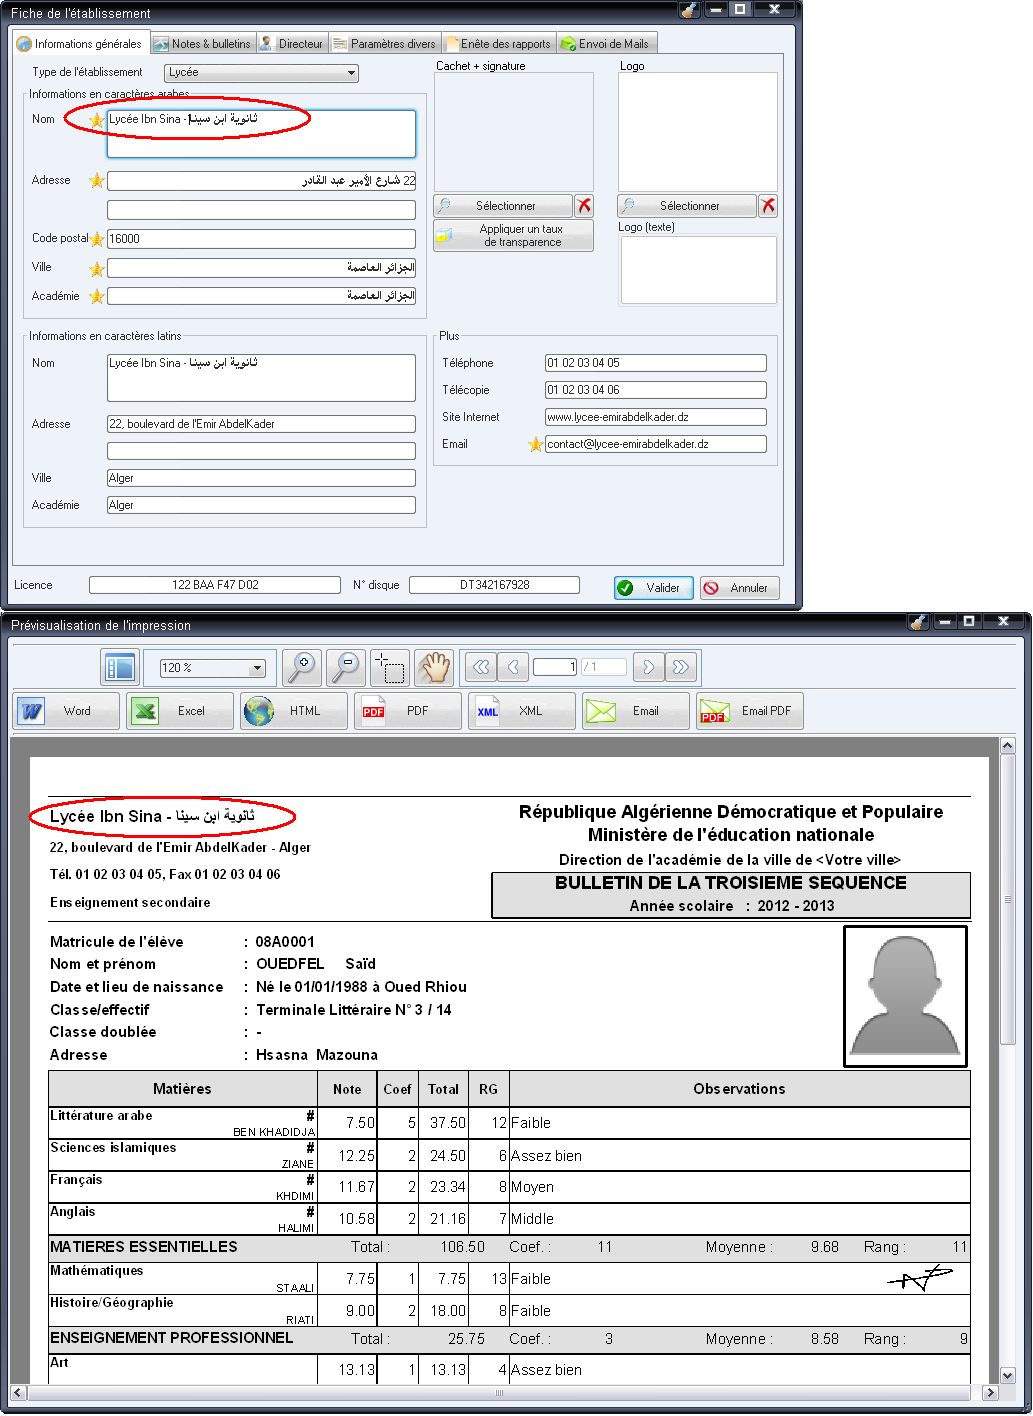The image size is (1033, 1416).
Task: Open the Notes & bulletins tab
Action: (x=203, y=44)
